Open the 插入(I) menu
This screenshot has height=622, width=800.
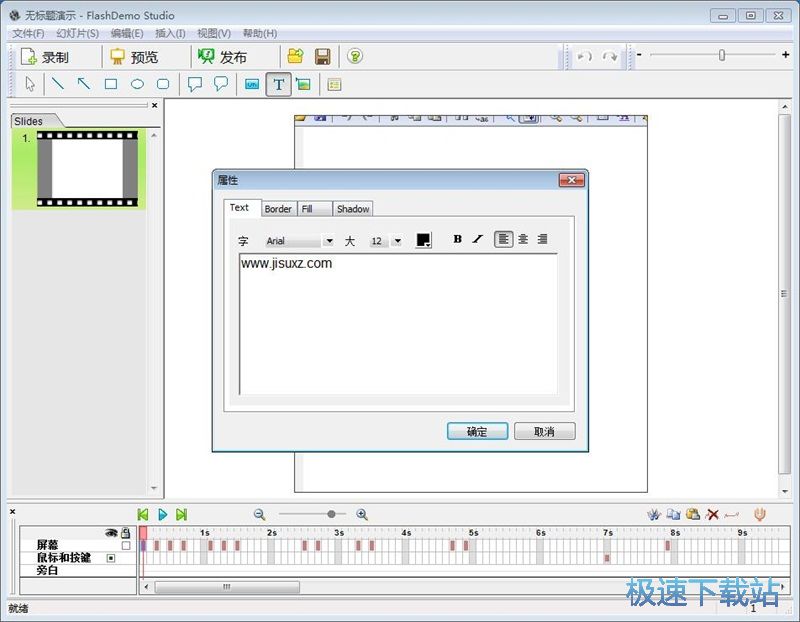click(170, 33)
